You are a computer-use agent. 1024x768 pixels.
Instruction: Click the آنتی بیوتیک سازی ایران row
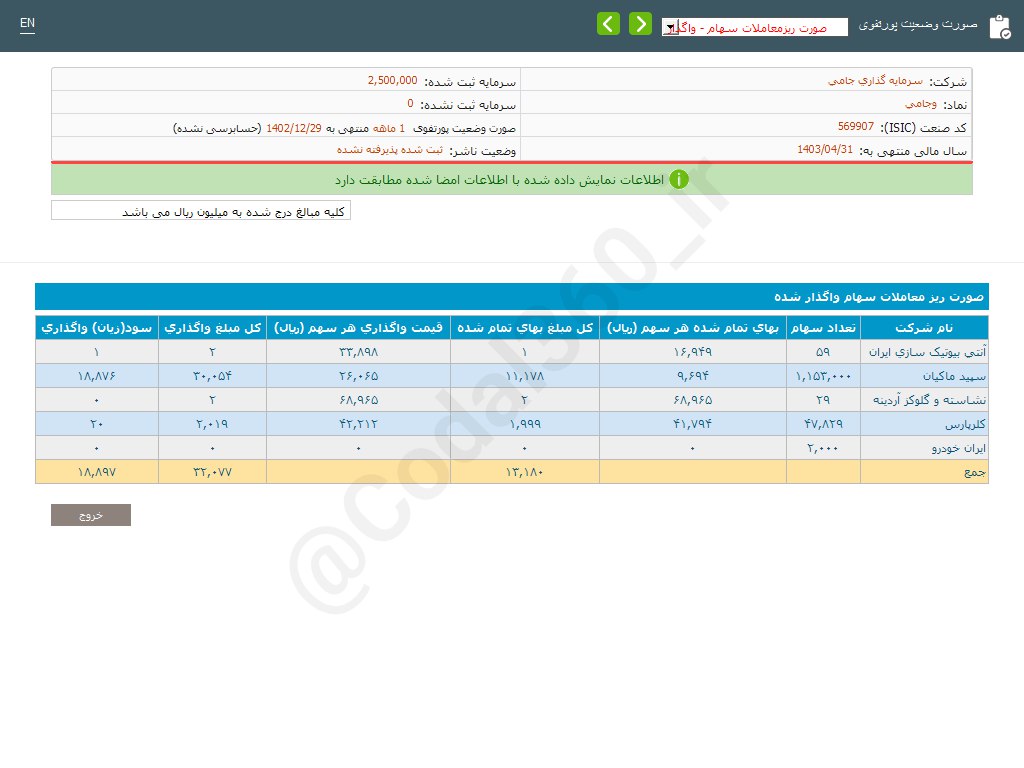pyautogui.click(x=511, y=352)
